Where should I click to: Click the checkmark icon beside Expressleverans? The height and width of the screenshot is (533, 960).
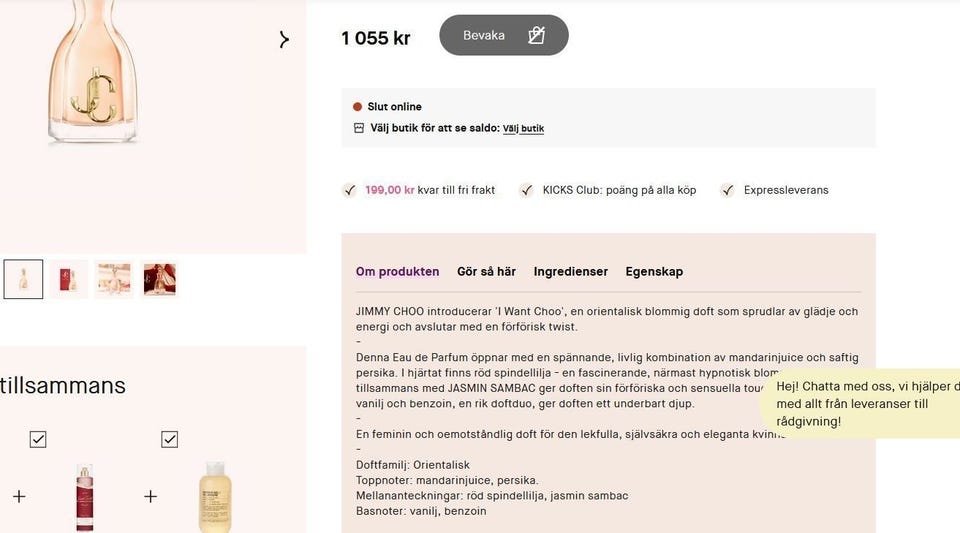click(728, 190)
